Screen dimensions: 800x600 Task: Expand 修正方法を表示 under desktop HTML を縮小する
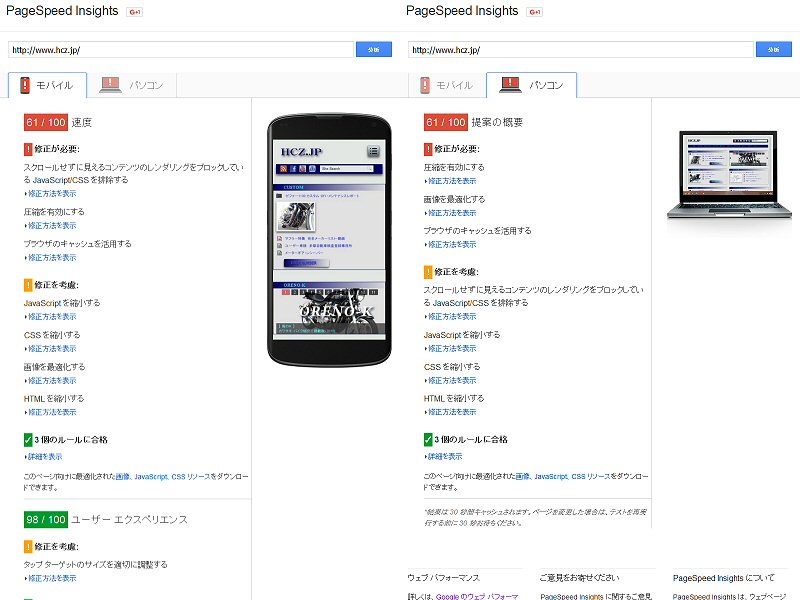pyautogui.click(x=452, y=412)
